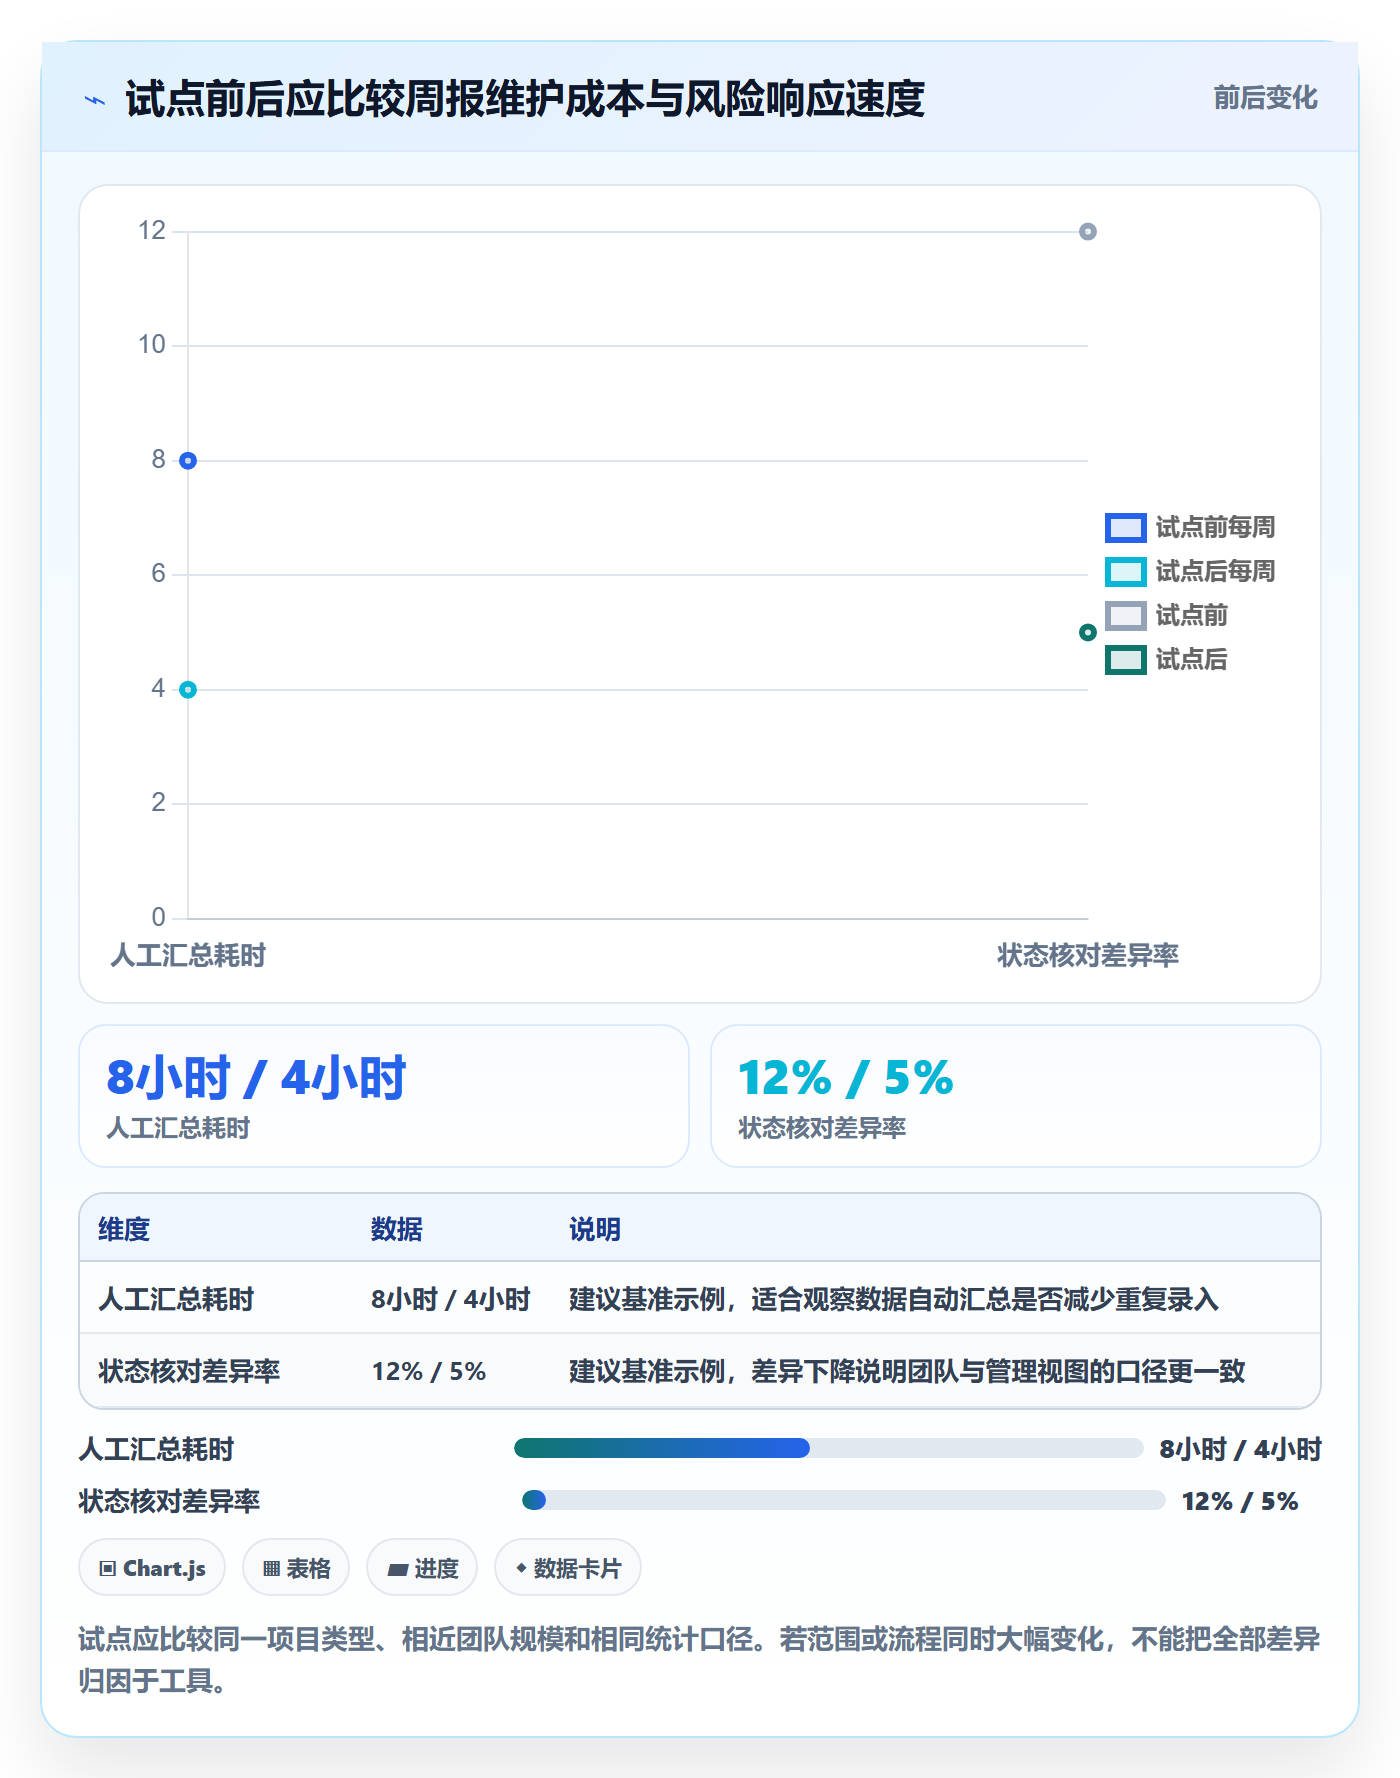Click the 状态核对差异率 progress bar
Viewport: 1400px width, 1778px height.
843,1500
